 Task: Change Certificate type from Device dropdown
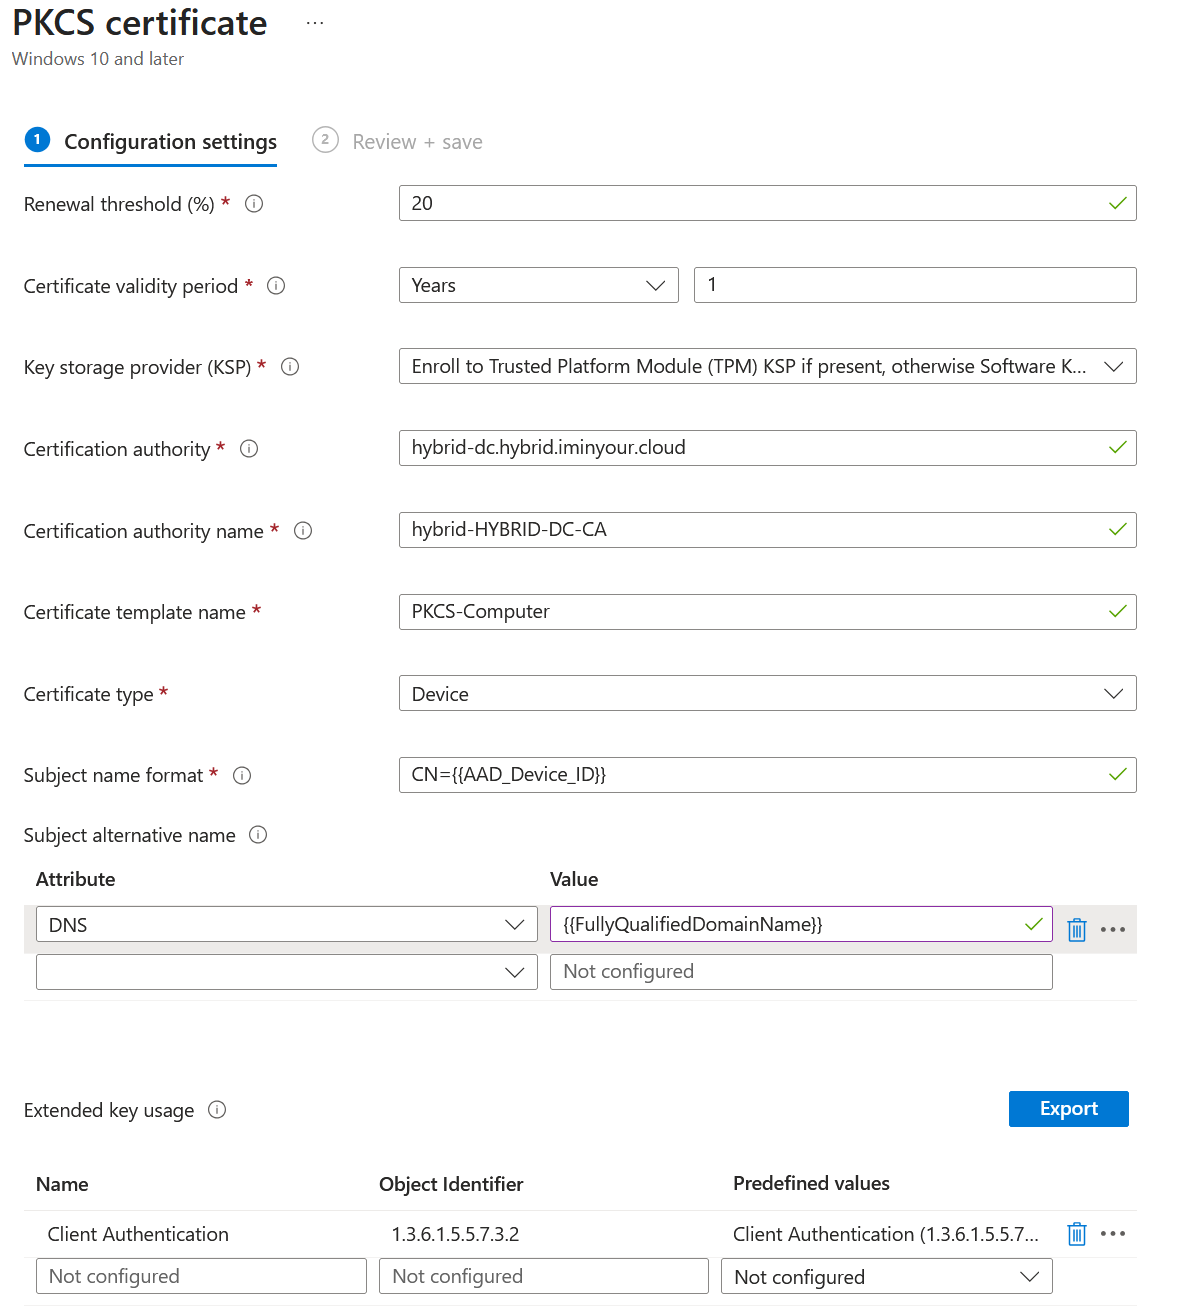(767, 693)
